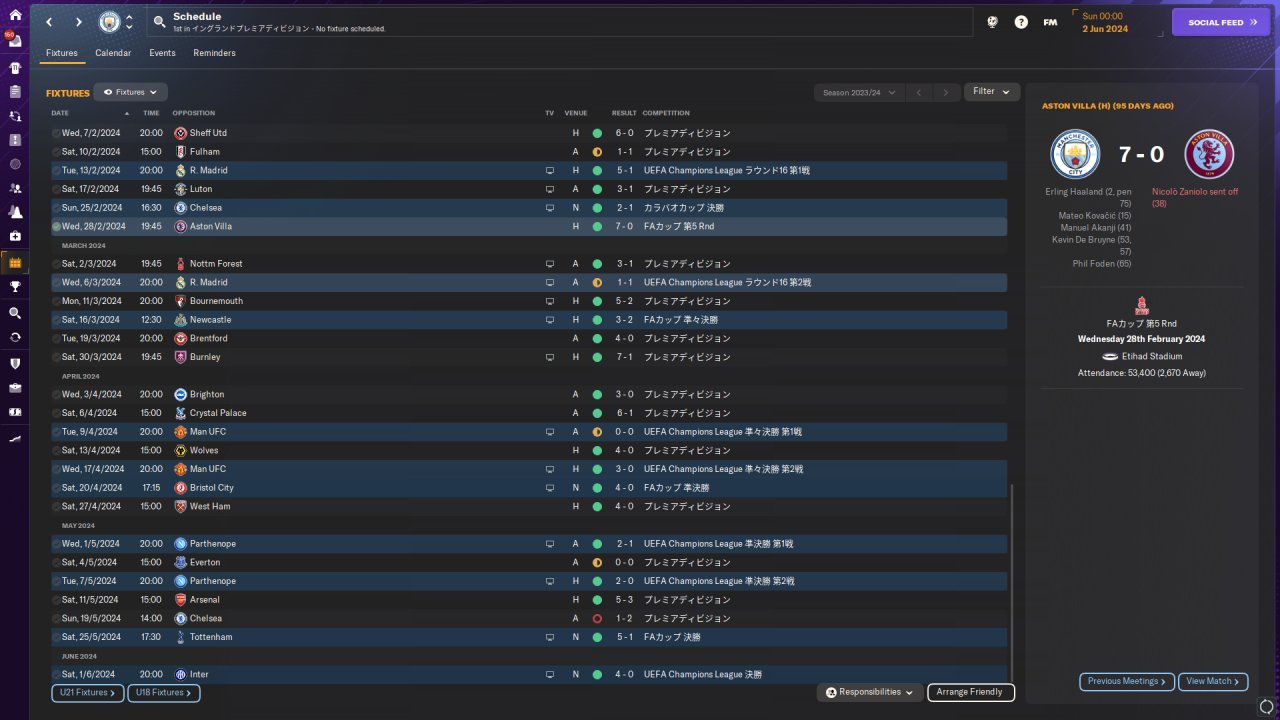Viewport: 1280px width, 720px height.
Task: Switch to the Events tab
Action: (x=162, y=53)
